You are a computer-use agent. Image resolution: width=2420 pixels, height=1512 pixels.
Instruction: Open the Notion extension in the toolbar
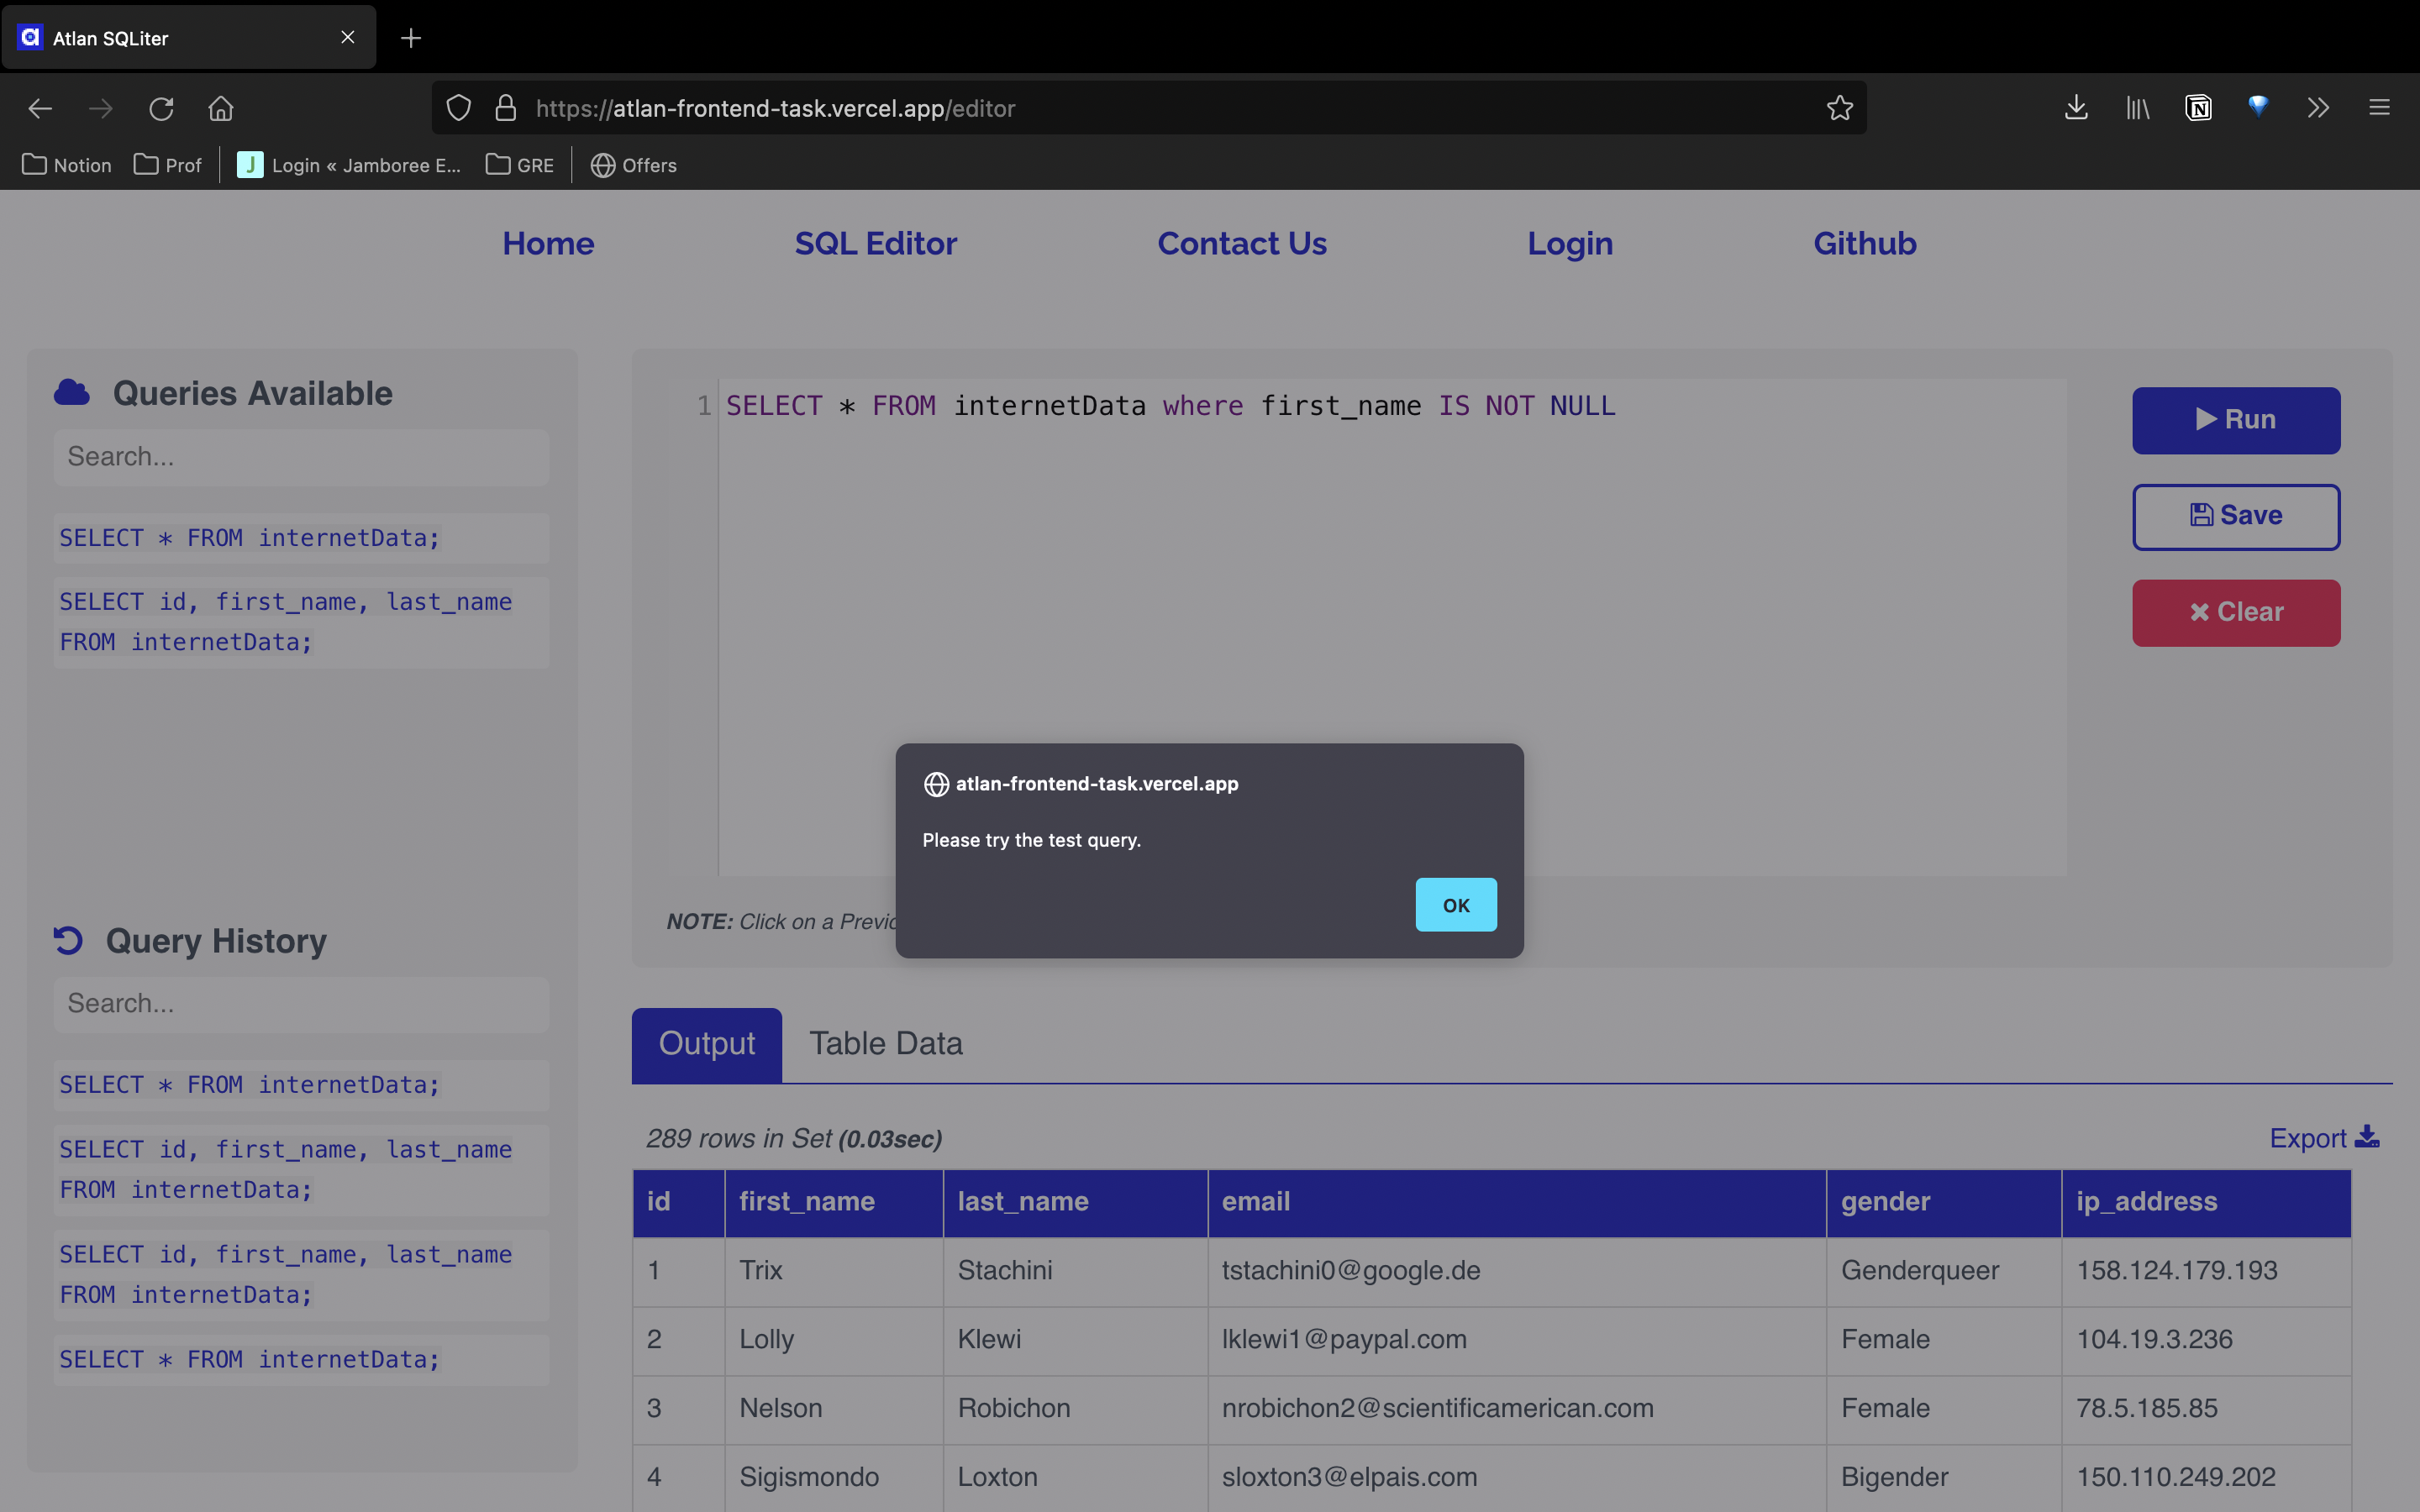point(2197,108)
